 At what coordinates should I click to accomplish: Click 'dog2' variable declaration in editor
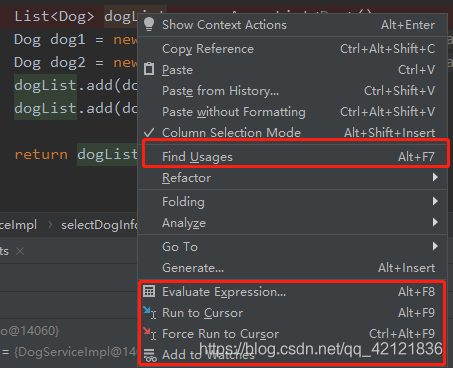click(68, 62)
